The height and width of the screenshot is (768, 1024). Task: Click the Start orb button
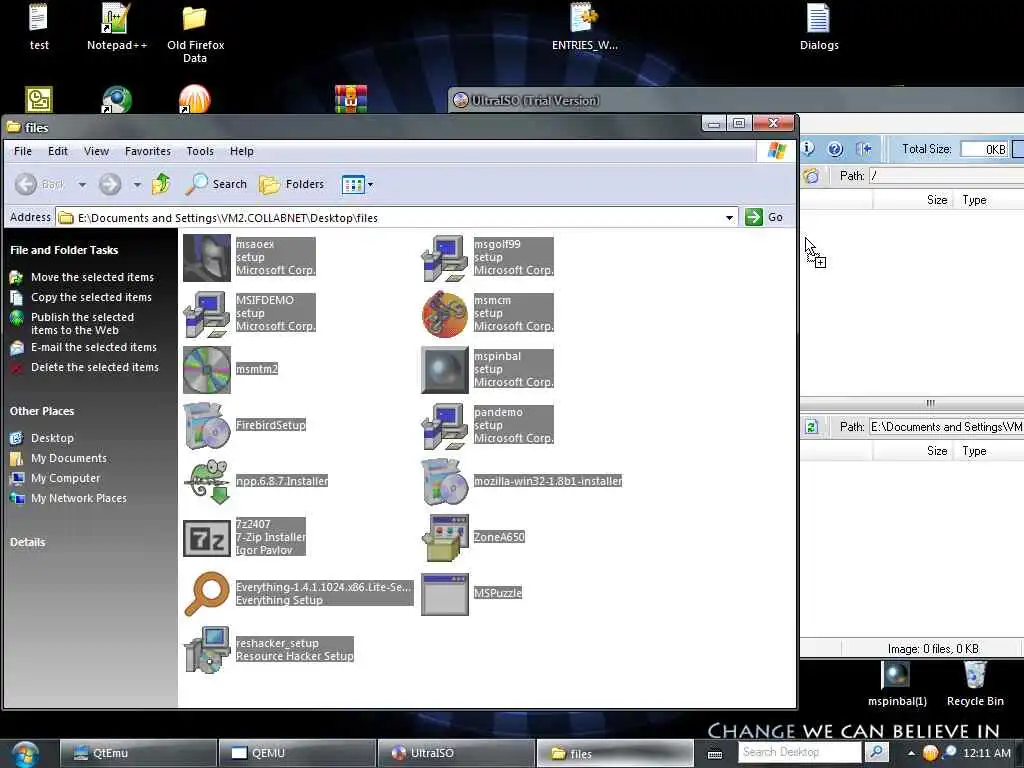coord(25,754)
